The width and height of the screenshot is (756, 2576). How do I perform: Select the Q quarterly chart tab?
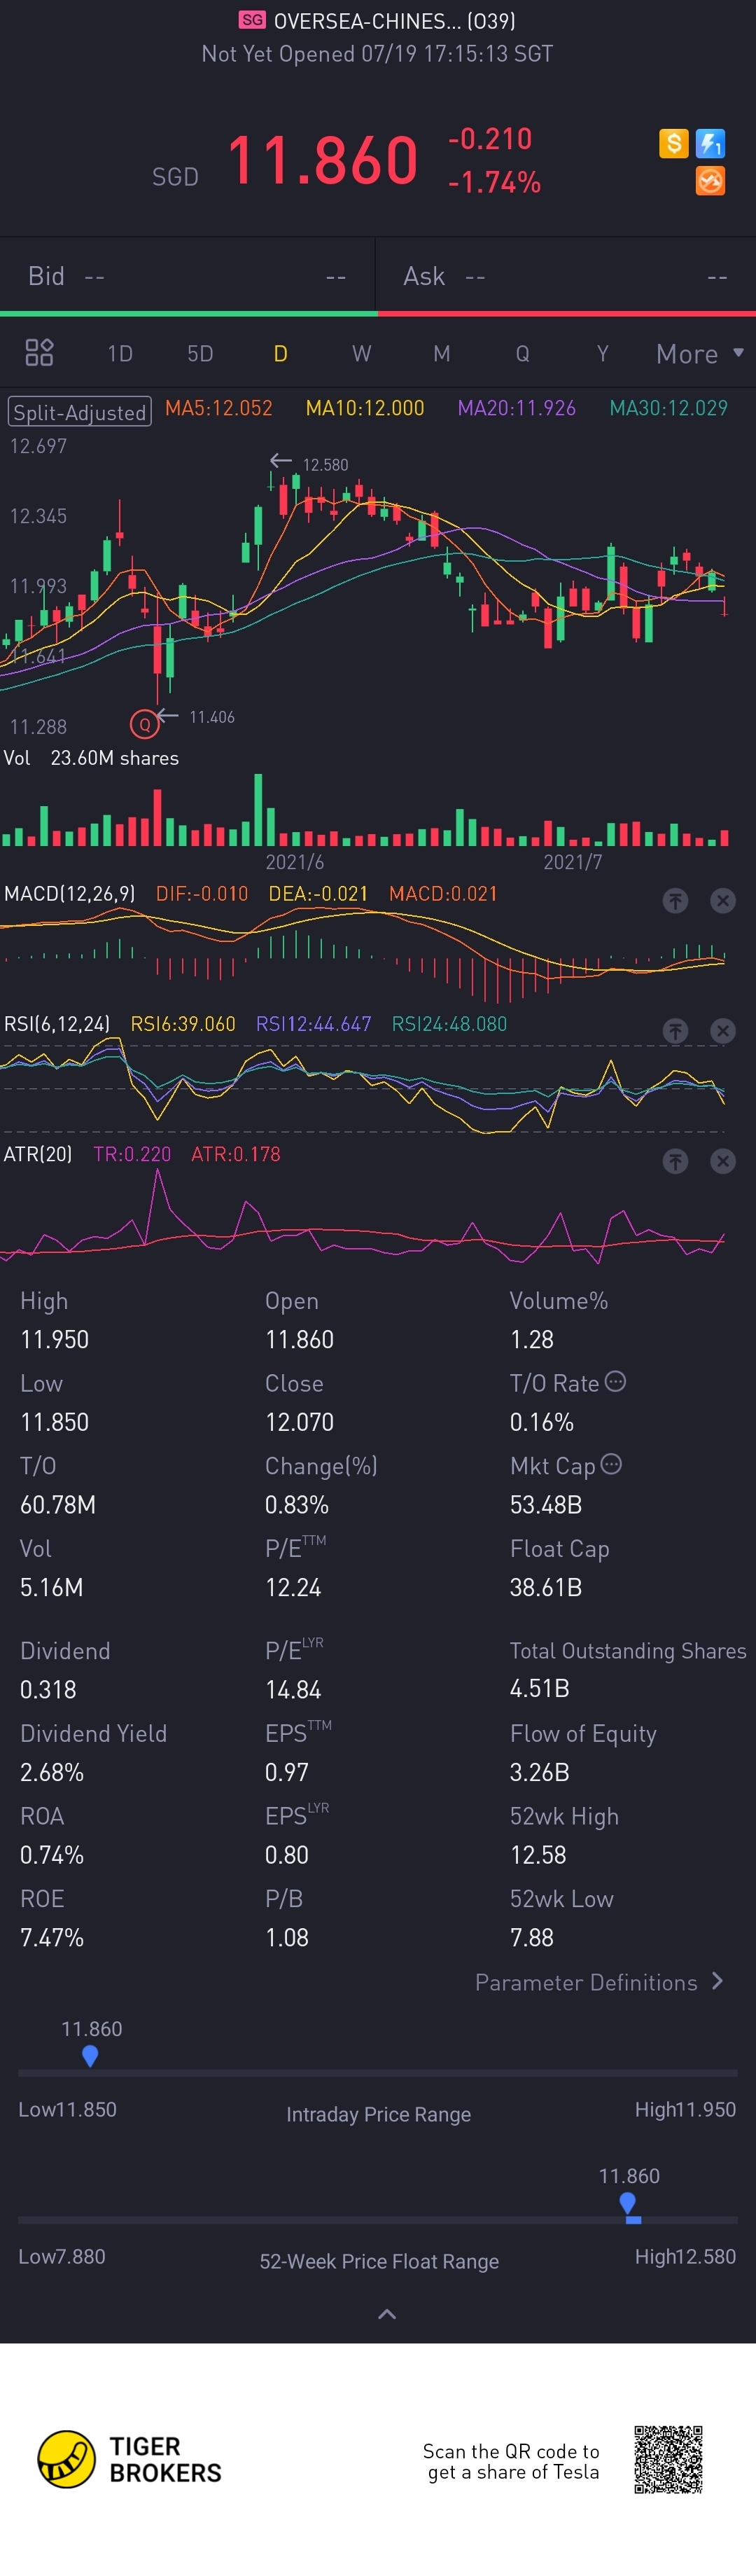[522, 353]
